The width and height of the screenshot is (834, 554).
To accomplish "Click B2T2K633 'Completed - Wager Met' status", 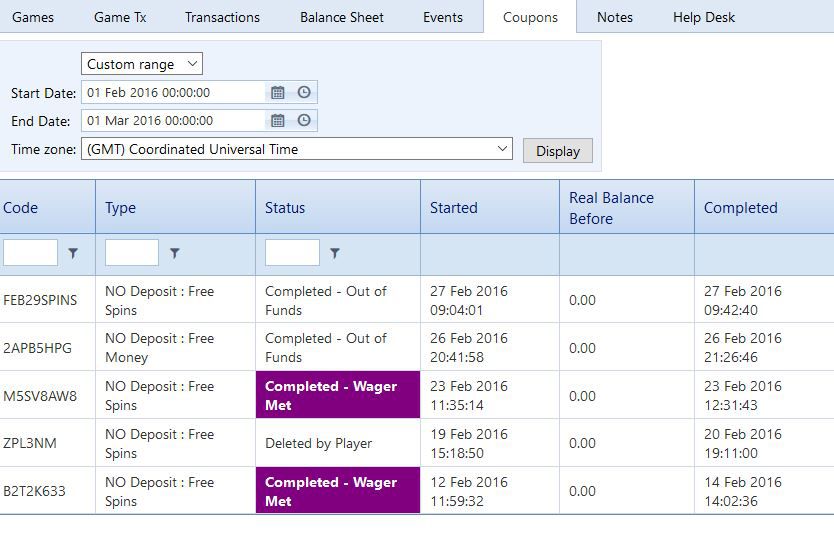I will pyautogui.click(x=338, y=491).
